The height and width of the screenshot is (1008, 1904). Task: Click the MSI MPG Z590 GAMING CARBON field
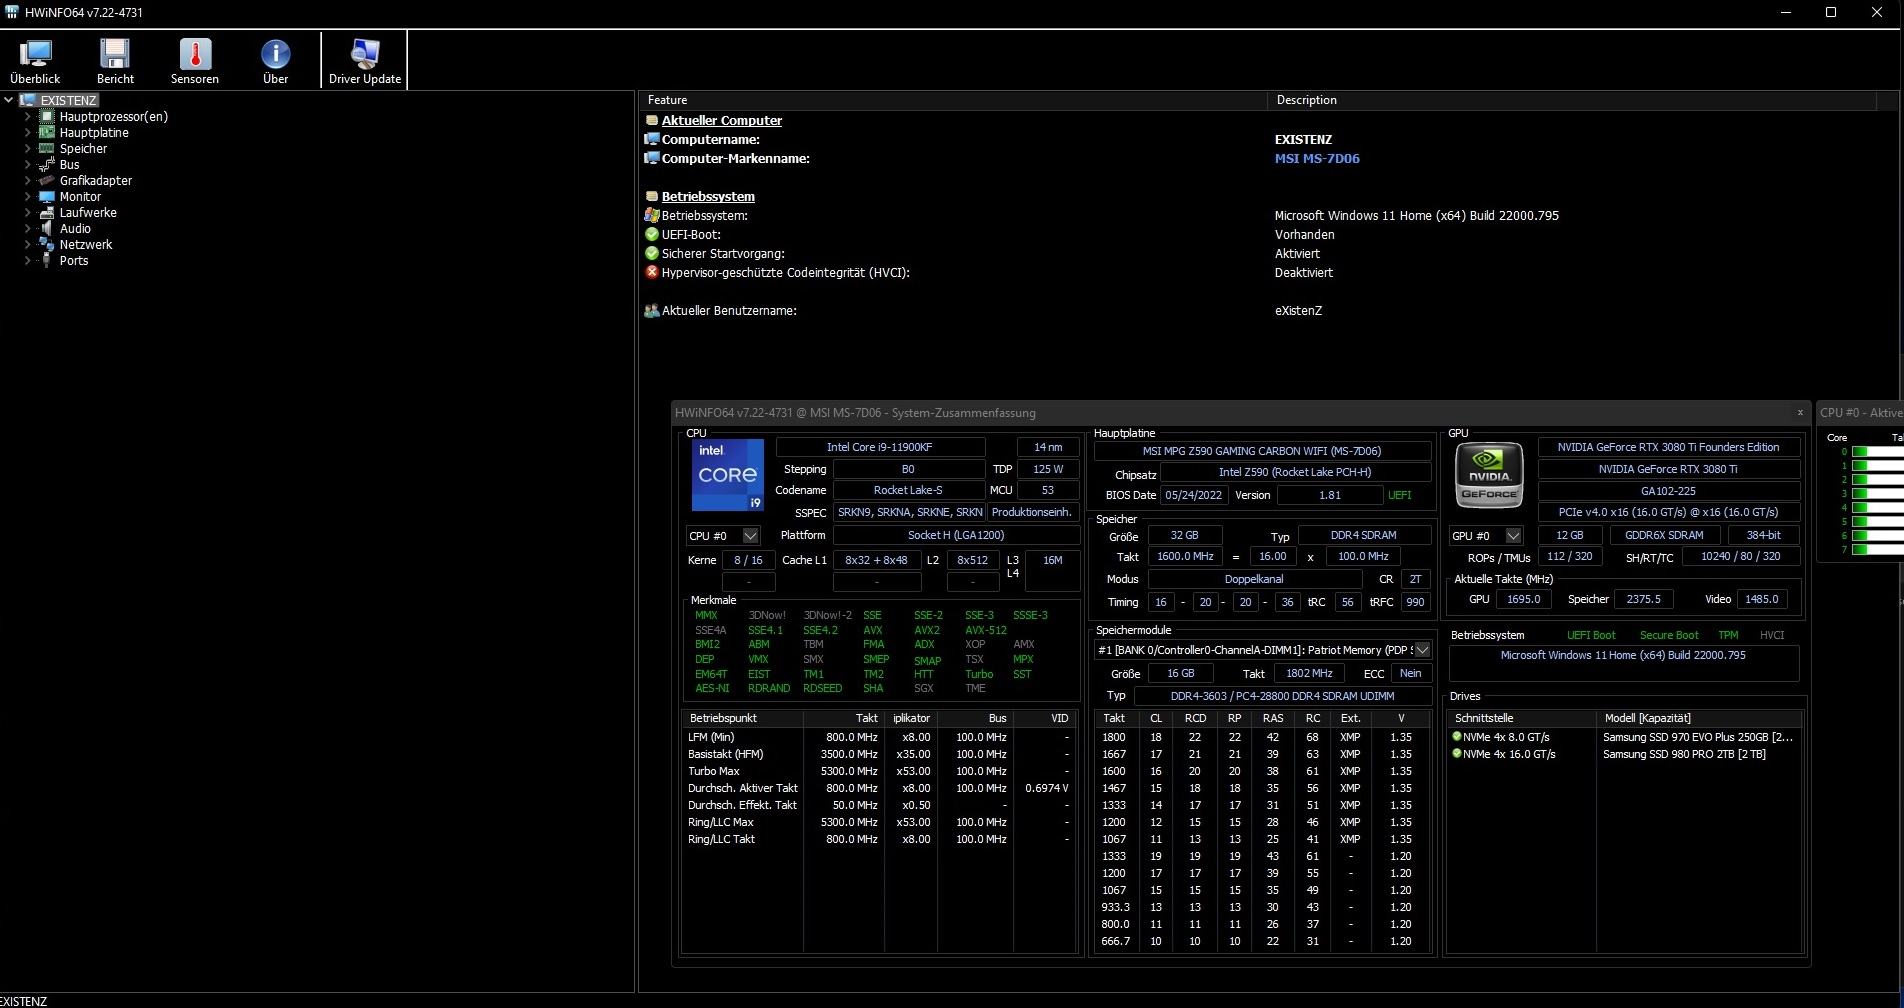click(x=1262, y=451)
